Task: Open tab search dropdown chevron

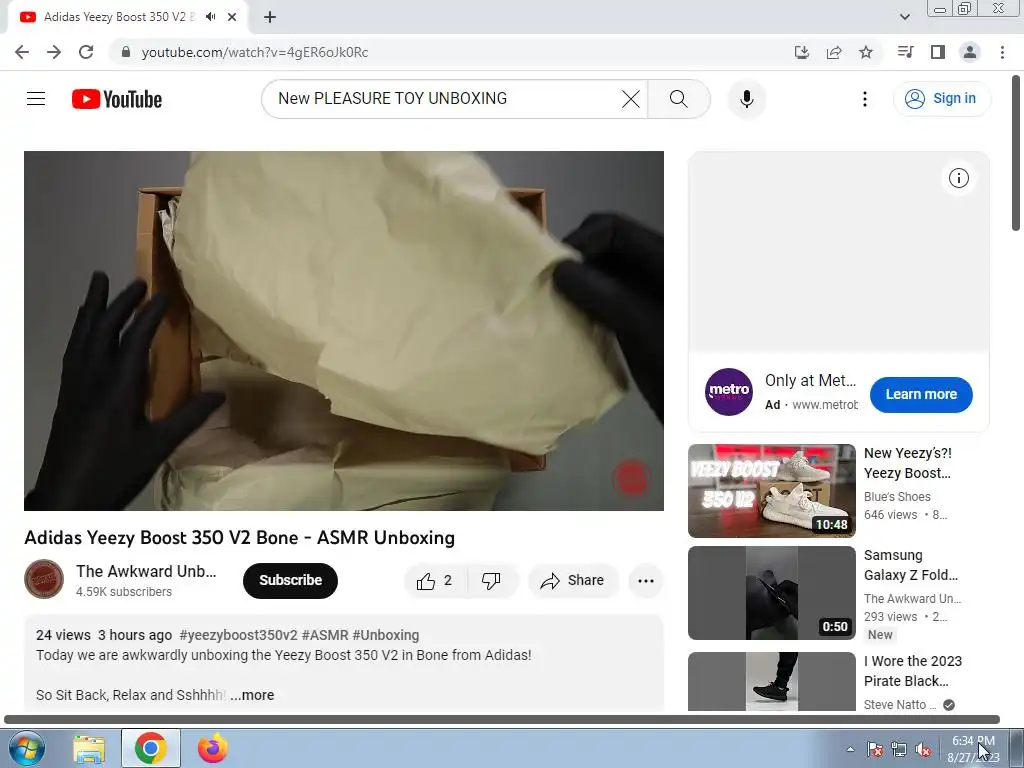Action: pos(904,17)
